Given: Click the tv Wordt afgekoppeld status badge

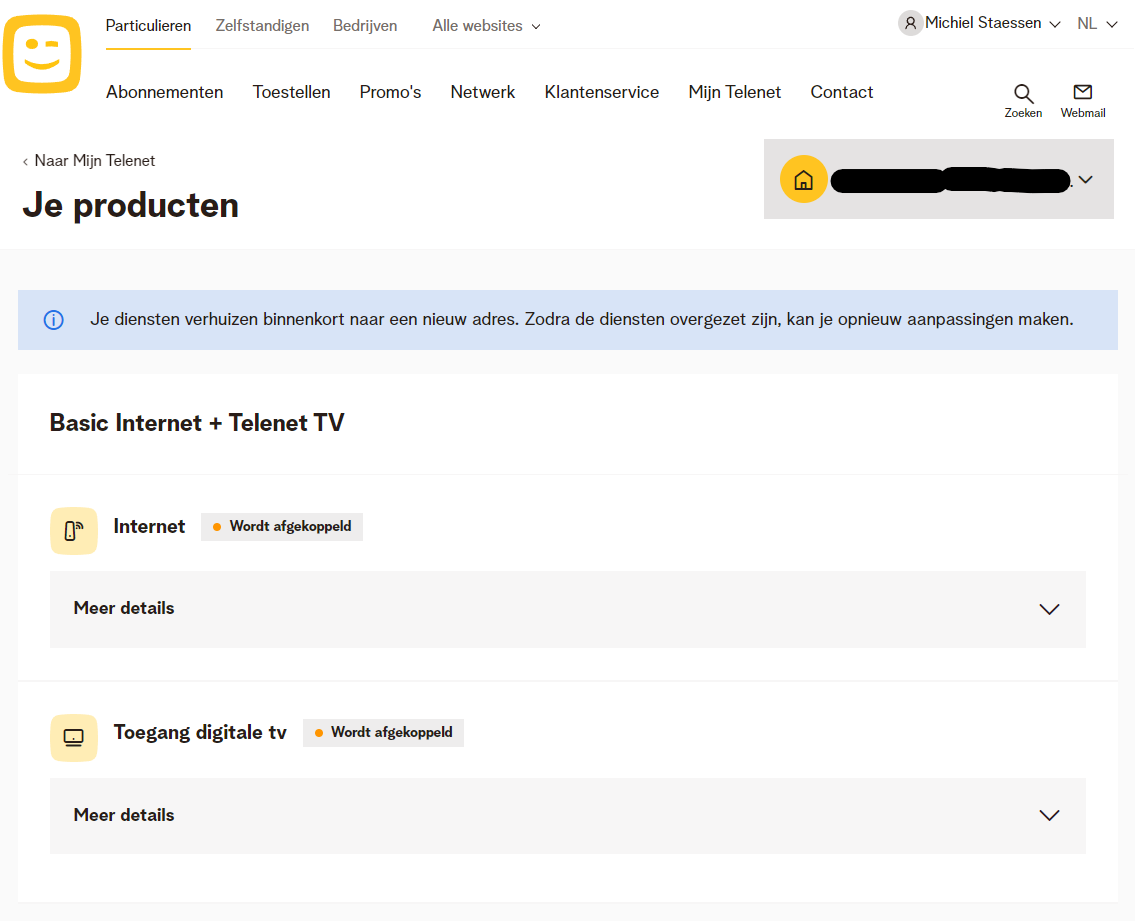Looking at the screenshot, I should (x=383, y=733).
